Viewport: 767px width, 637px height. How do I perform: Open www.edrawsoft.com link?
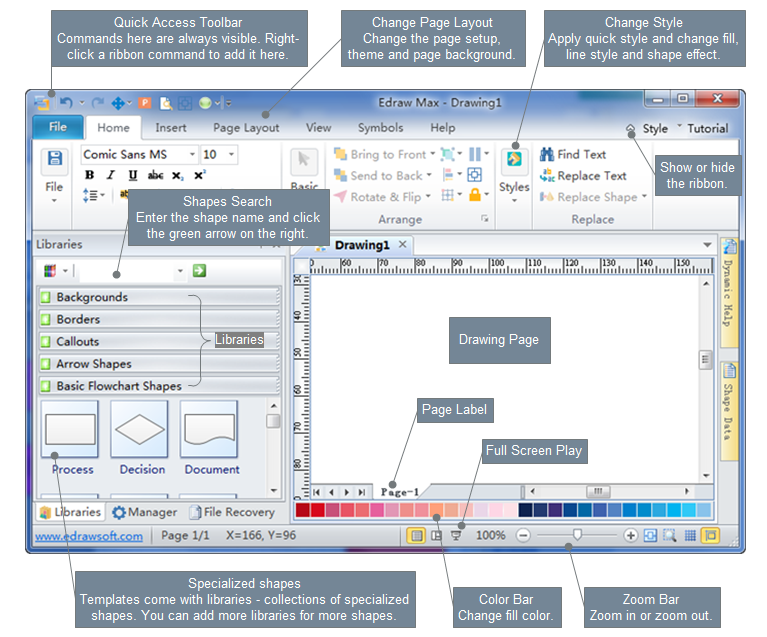[x=89, y=536]
